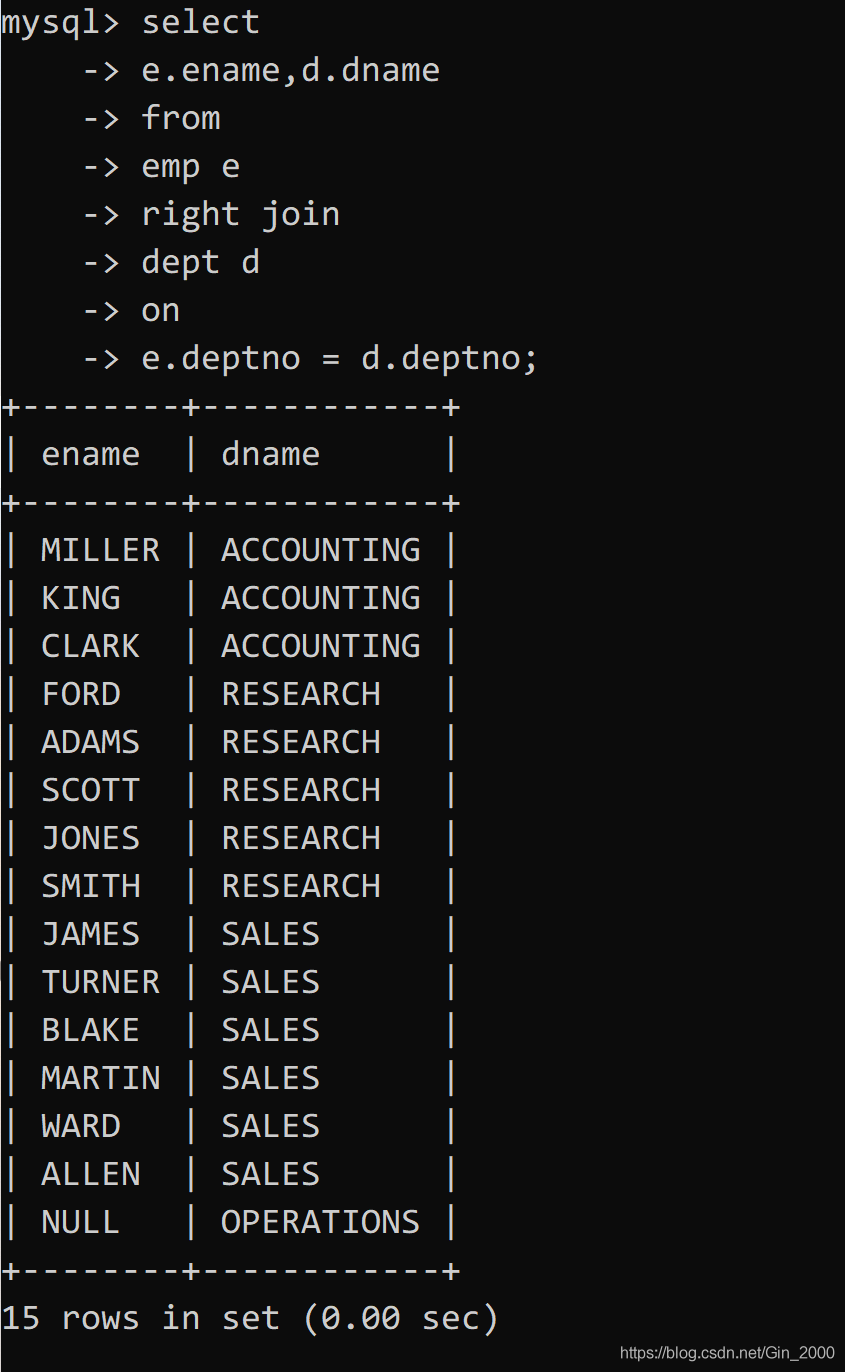Image resolution: width=845 pixels, height=1372 pixels.
Task: Click the 'right join' query line
Action: coord(240,214)
